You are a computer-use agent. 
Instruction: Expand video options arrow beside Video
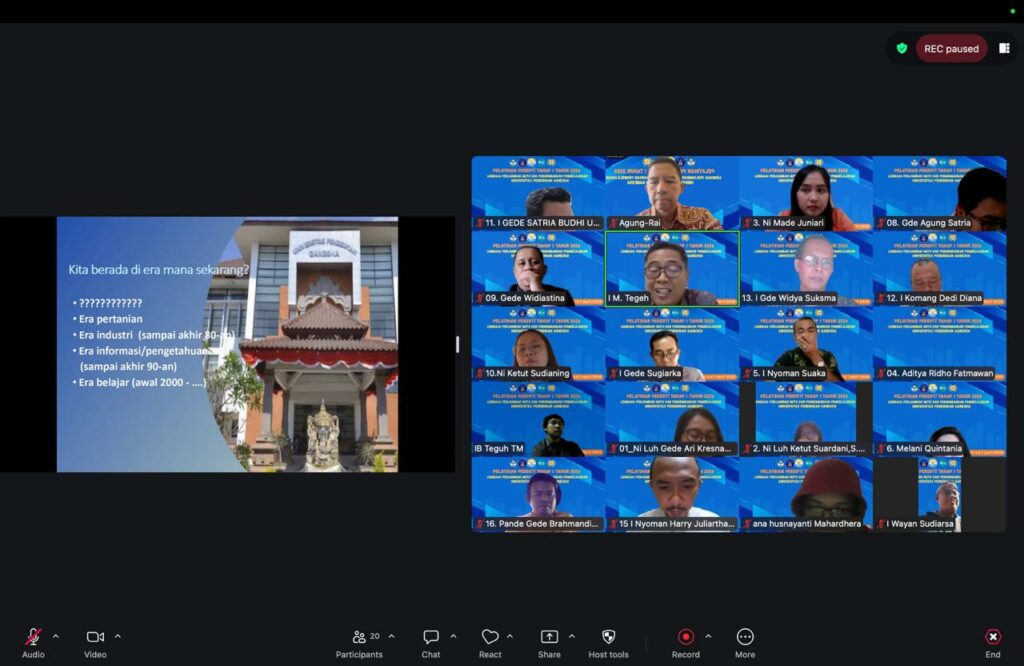pos(118,636)
